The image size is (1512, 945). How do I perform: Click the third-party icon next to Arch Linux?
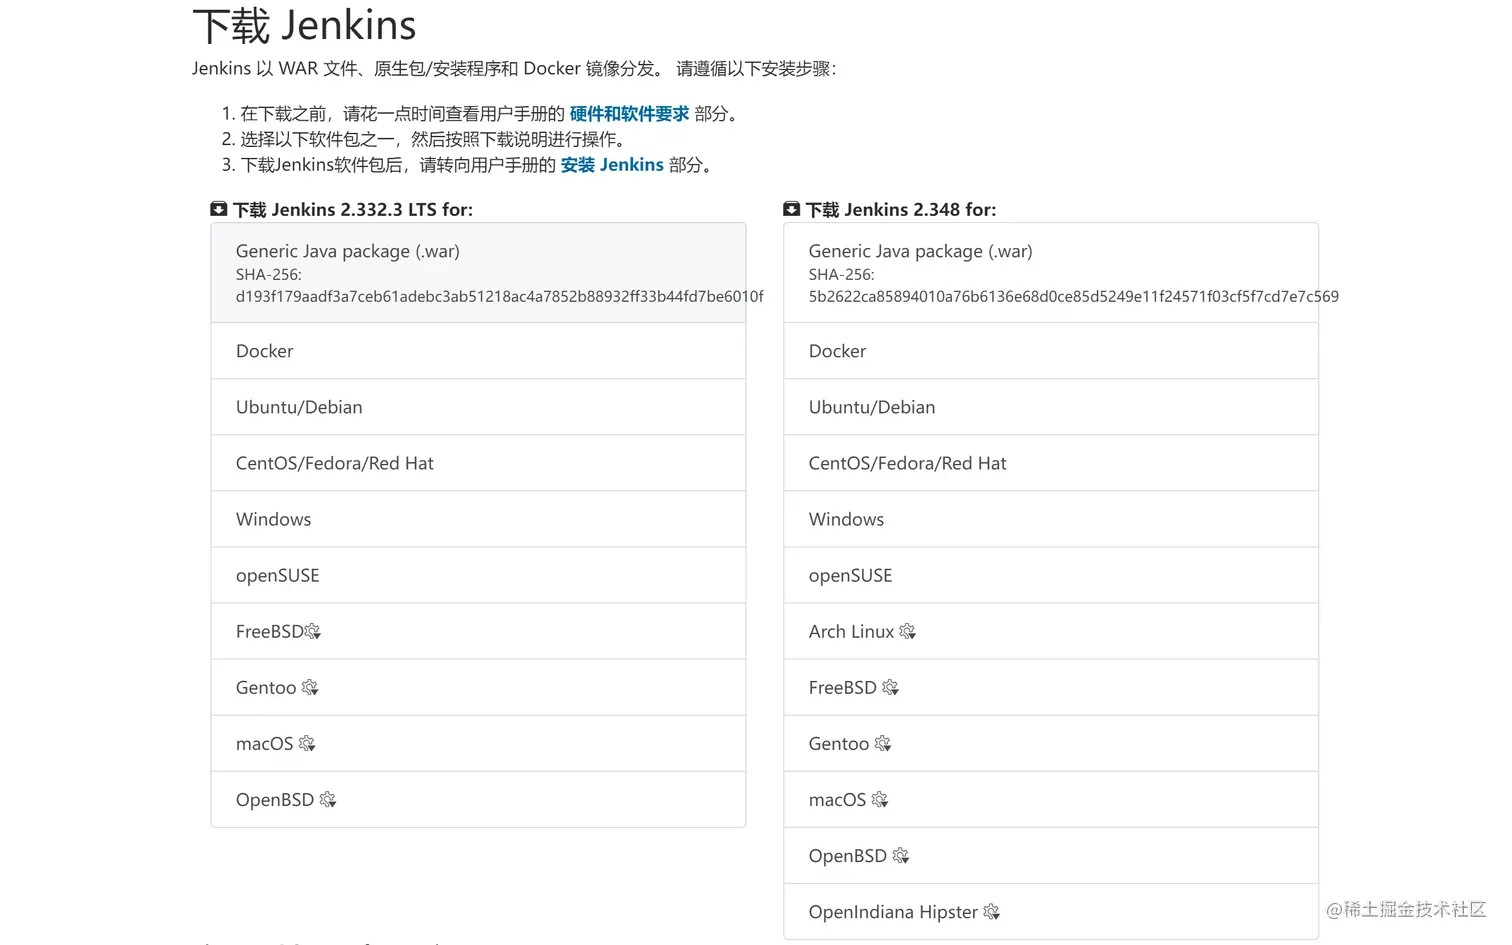[x=907, y=631]
